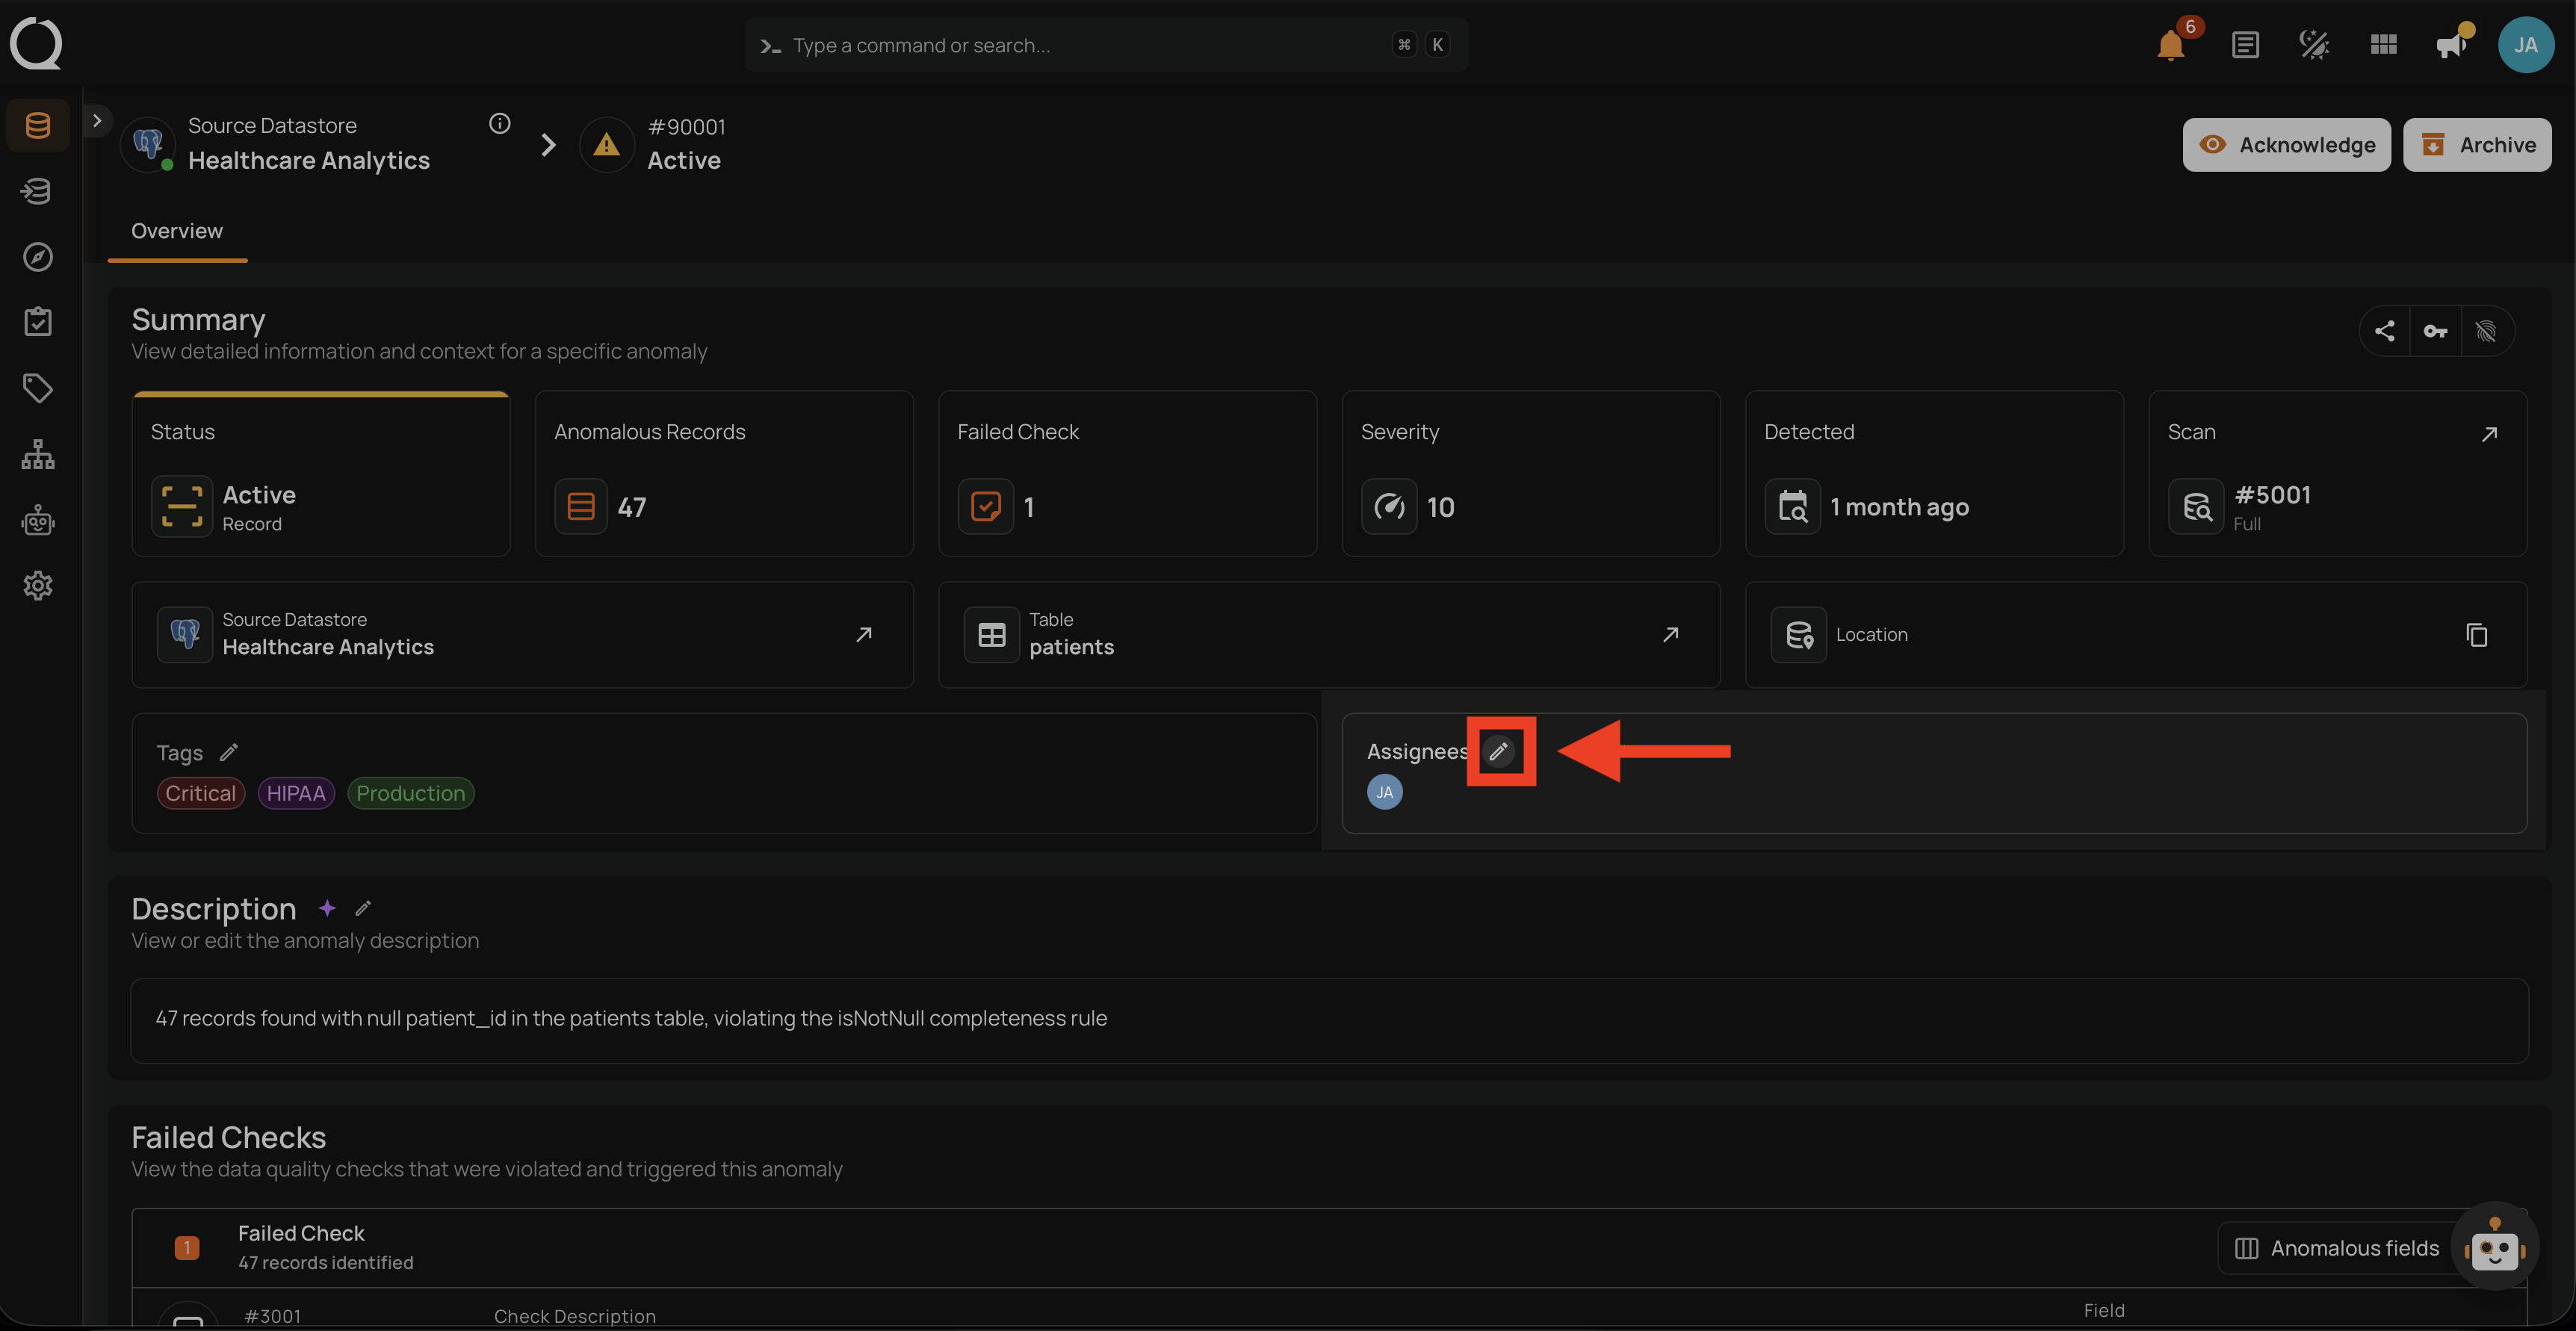
Task: Click the fingerprint icon in Summary
Action: point(2486,331)
